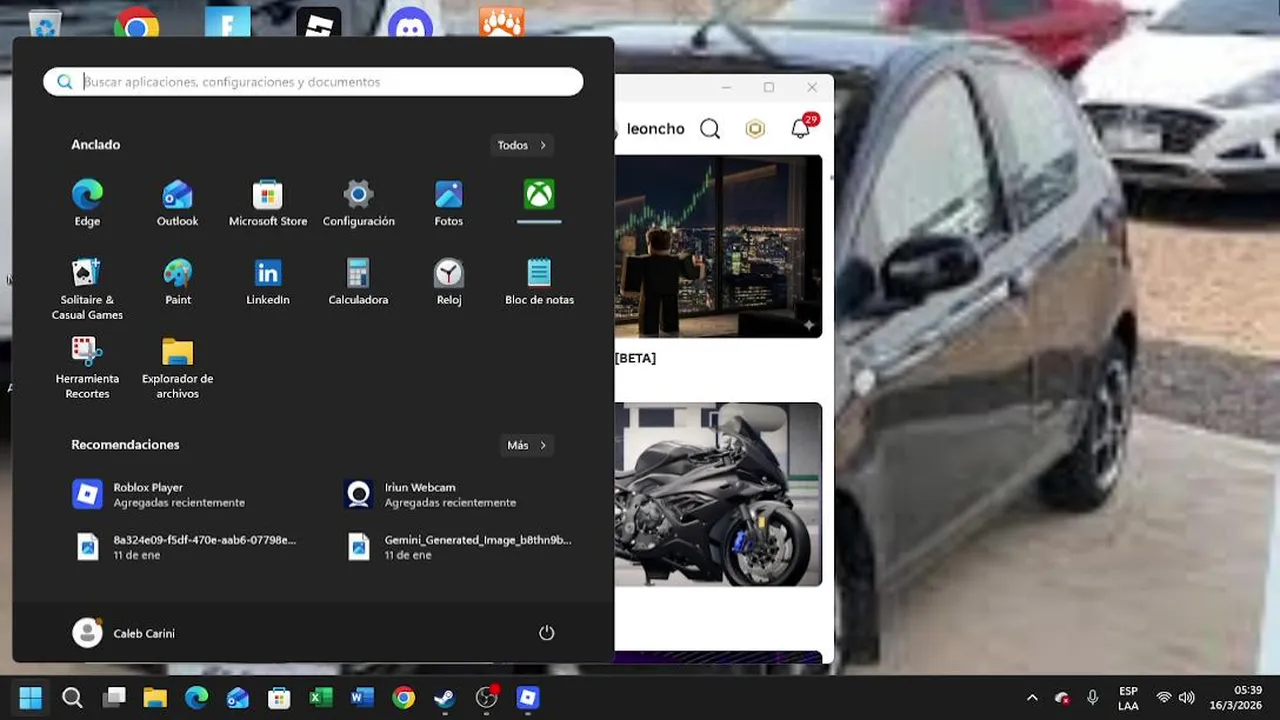This screenshot has width=1280, height=720.
Task: Switch to Chrome on the taskbar
Action: pyautogui.click(x=404, y=697)
